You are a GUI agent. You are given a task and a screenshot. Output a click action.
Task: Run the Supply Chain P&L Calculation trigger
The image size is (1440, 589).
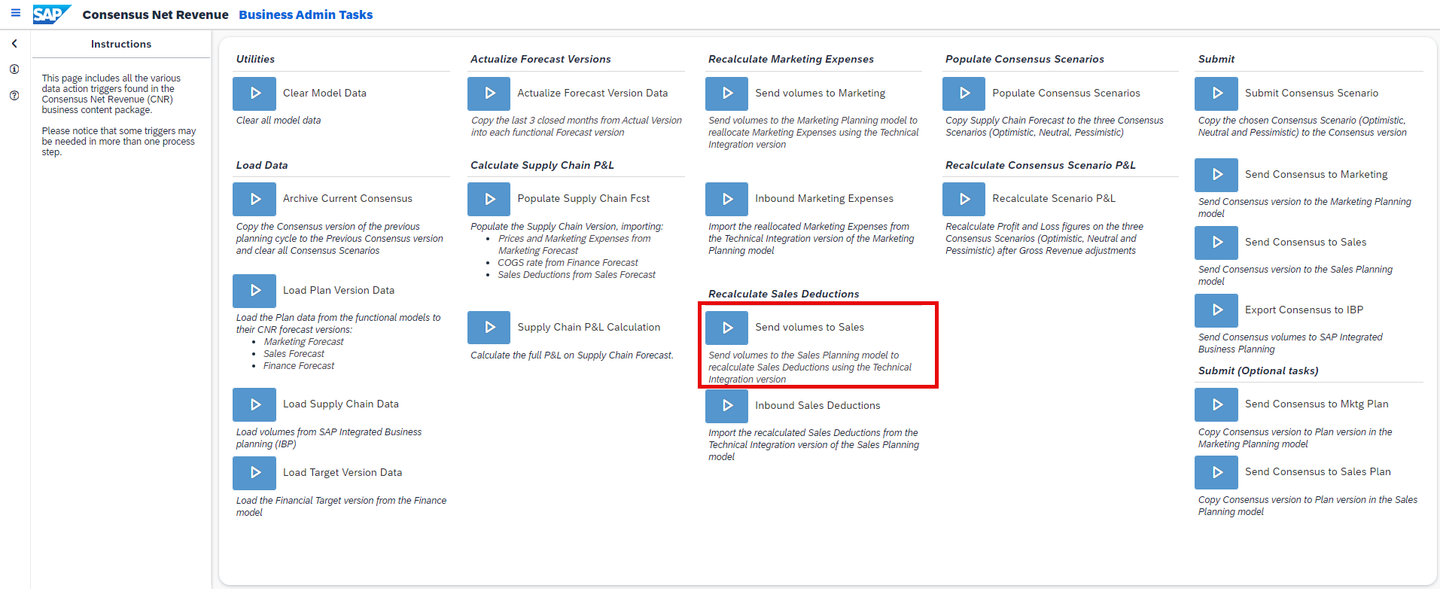click(x=489, y=328)
